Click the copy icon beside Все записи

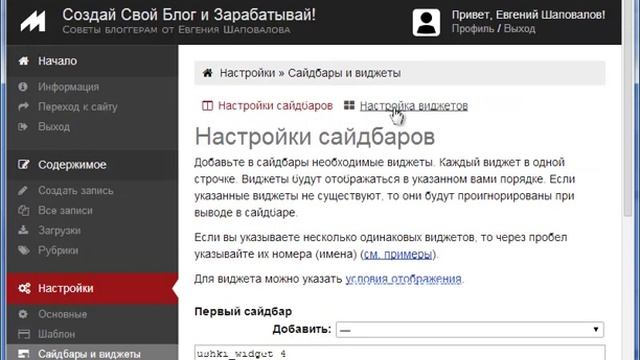[23, 210]
